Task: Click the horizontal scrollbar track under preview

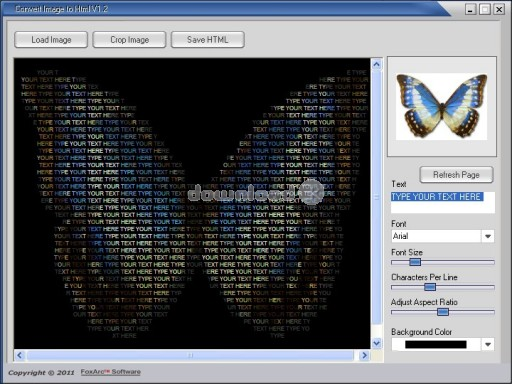Action: (190, 355)
